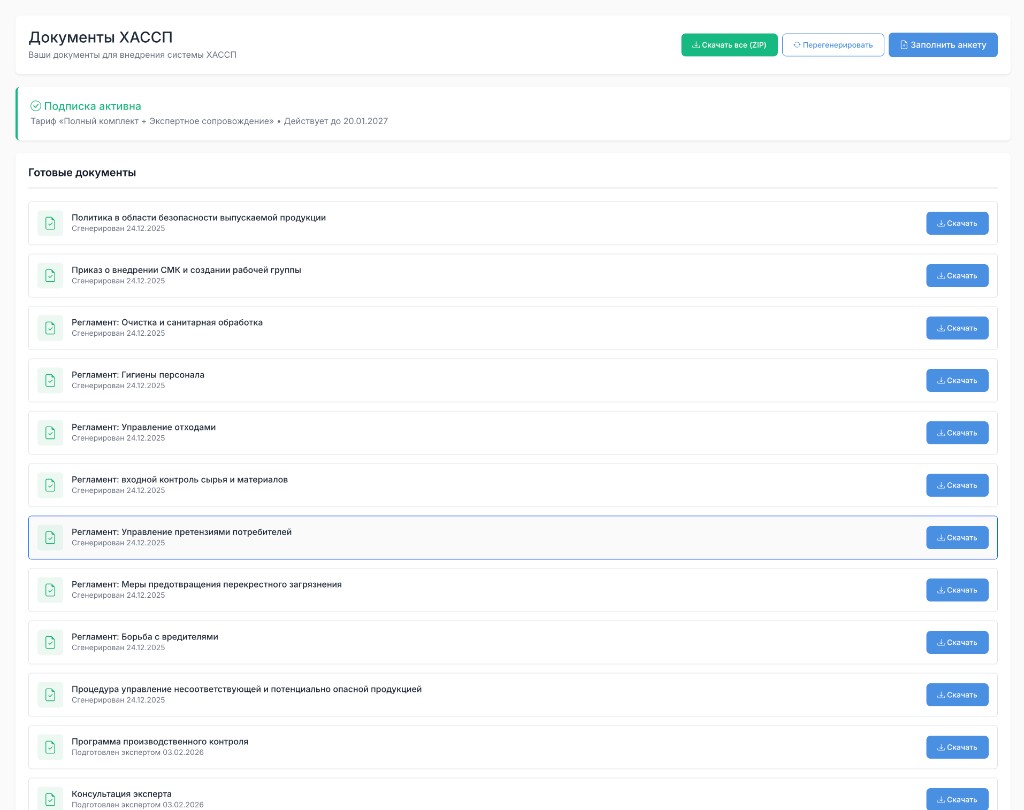Click the Перегенерировать button
The width and height of the screenshot is (1024, 810).
[833, 45]
